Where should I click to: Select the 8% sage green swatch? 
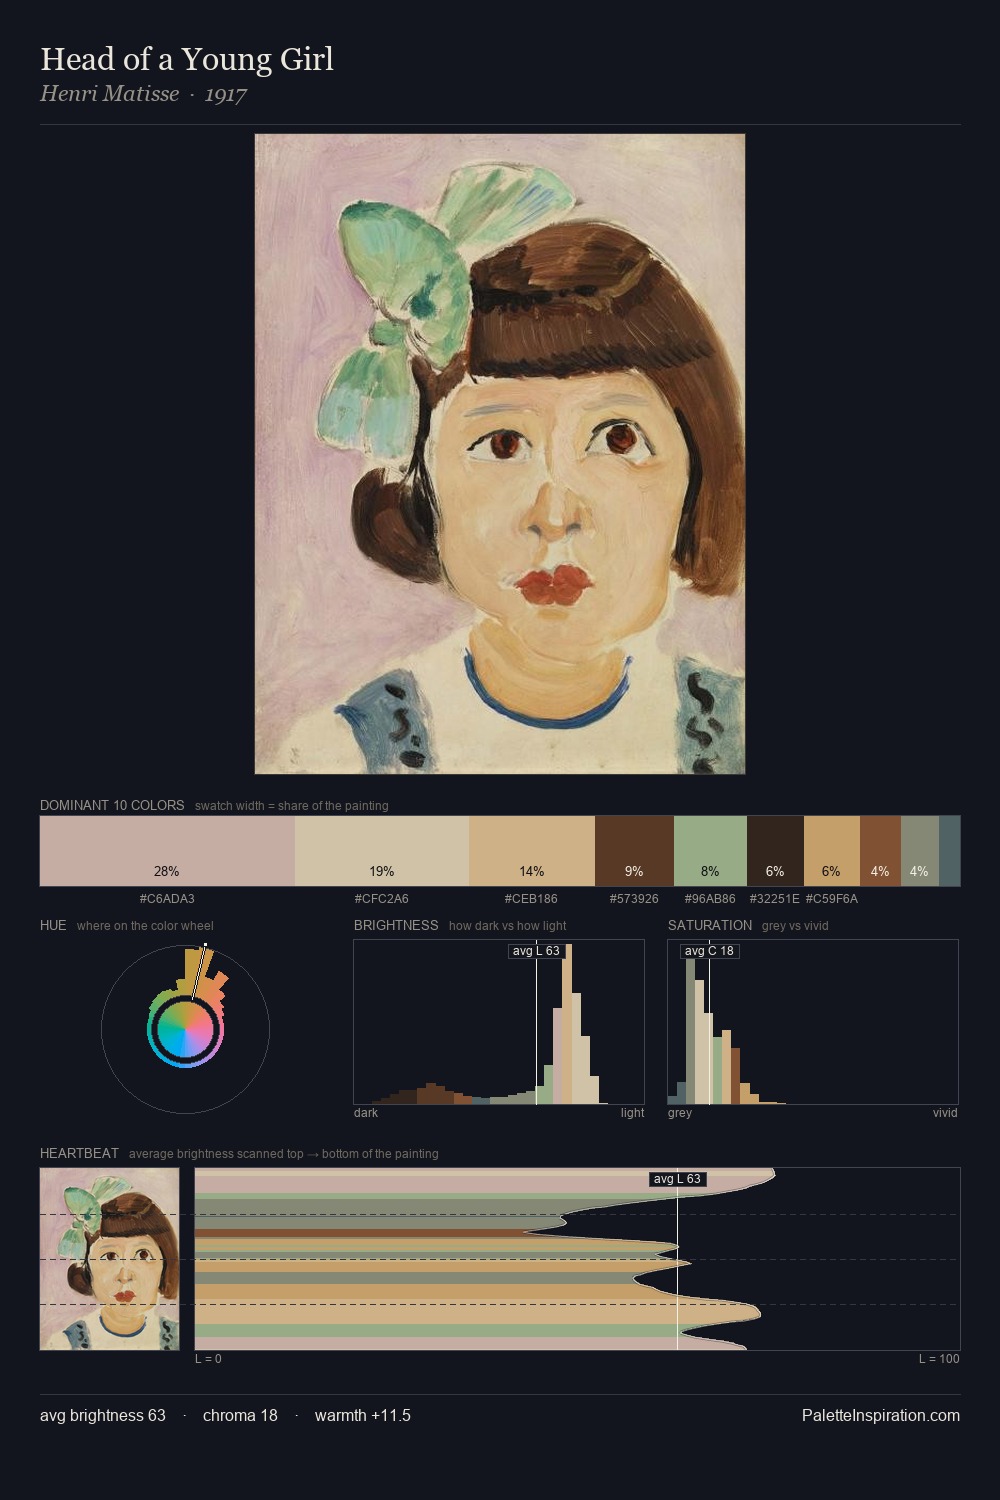710,851
